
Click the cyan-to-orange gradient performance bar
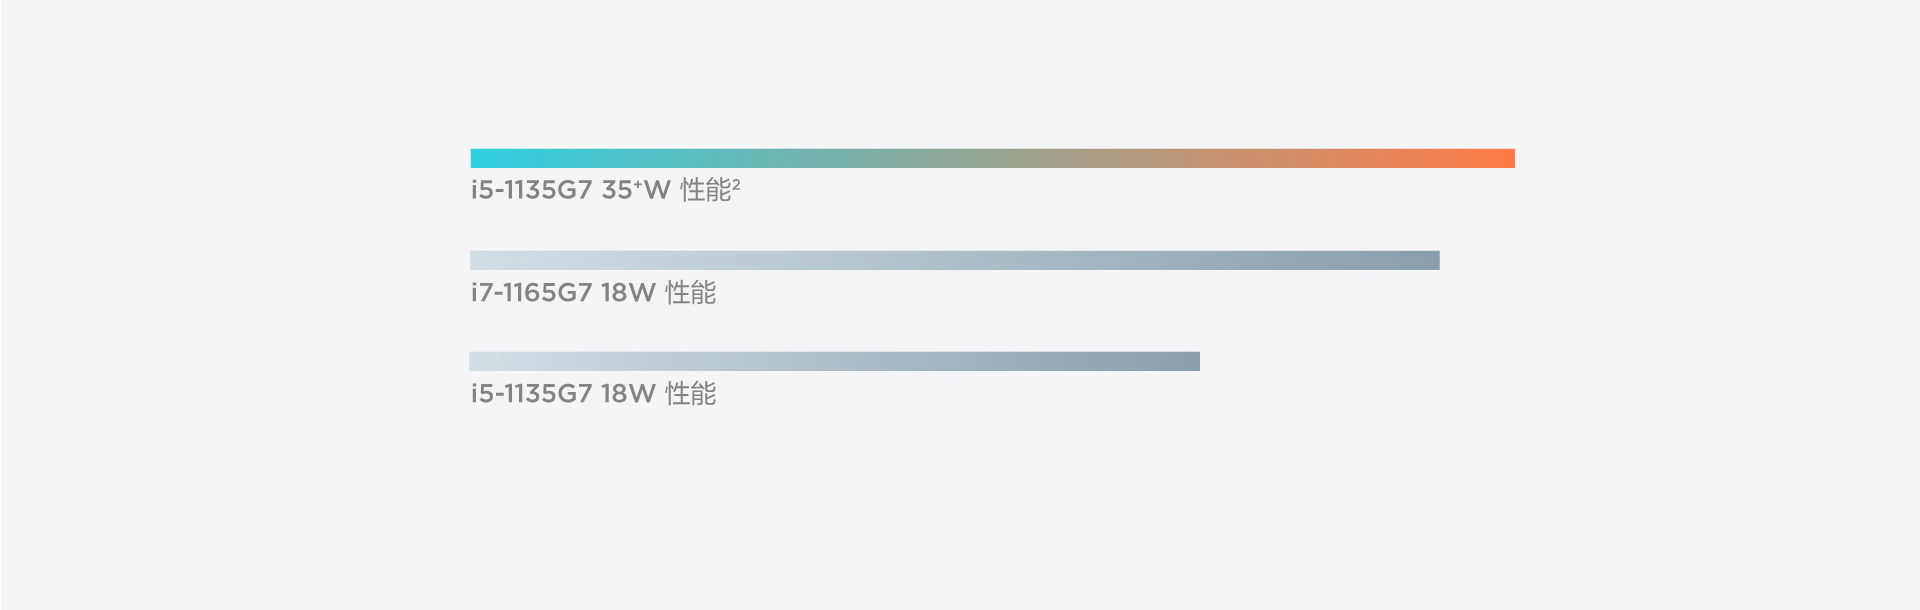click(993, 158)
